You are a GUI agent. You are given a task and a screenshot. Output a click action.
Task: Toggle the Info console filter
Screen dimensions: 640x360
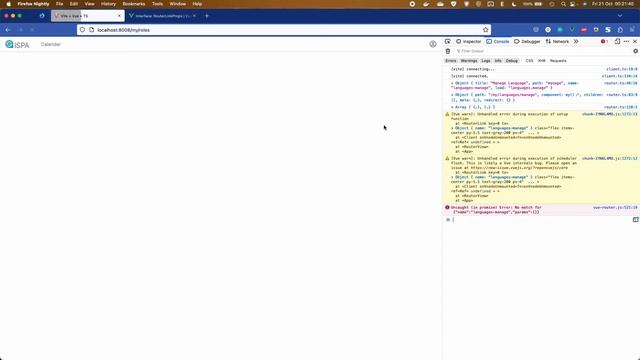pos(498,60)
